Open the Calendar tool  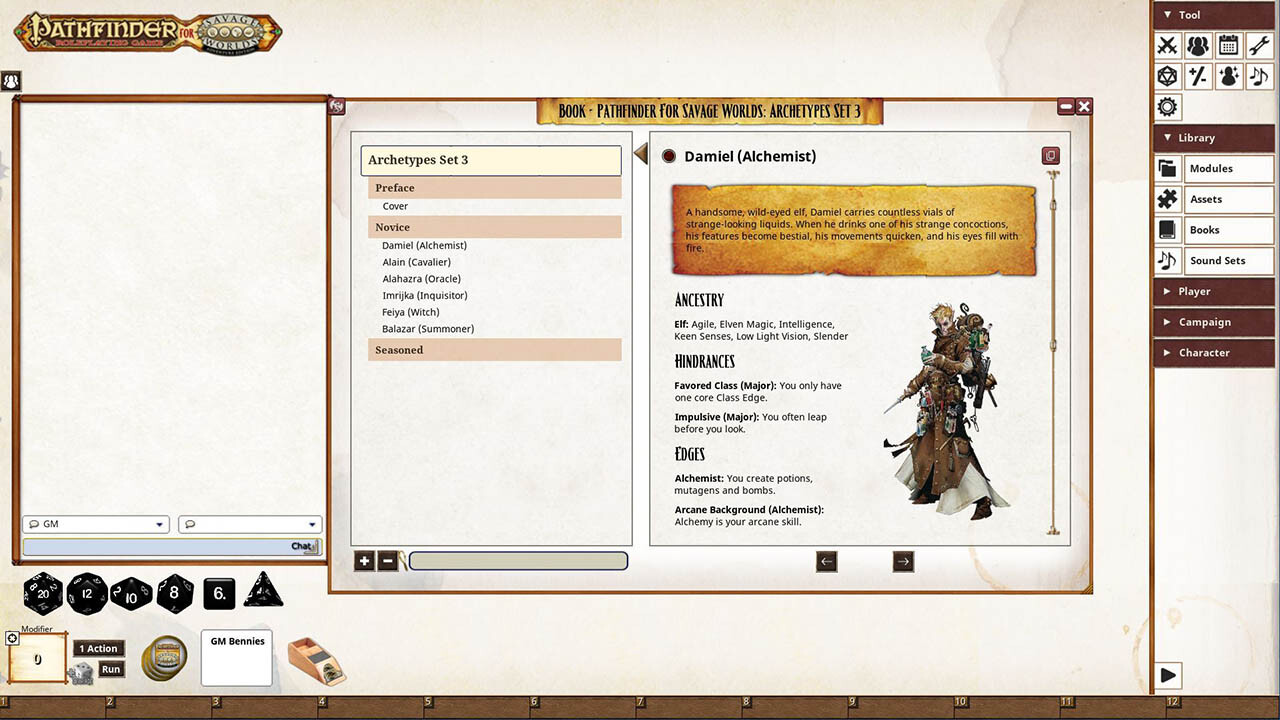[1227, 45]
